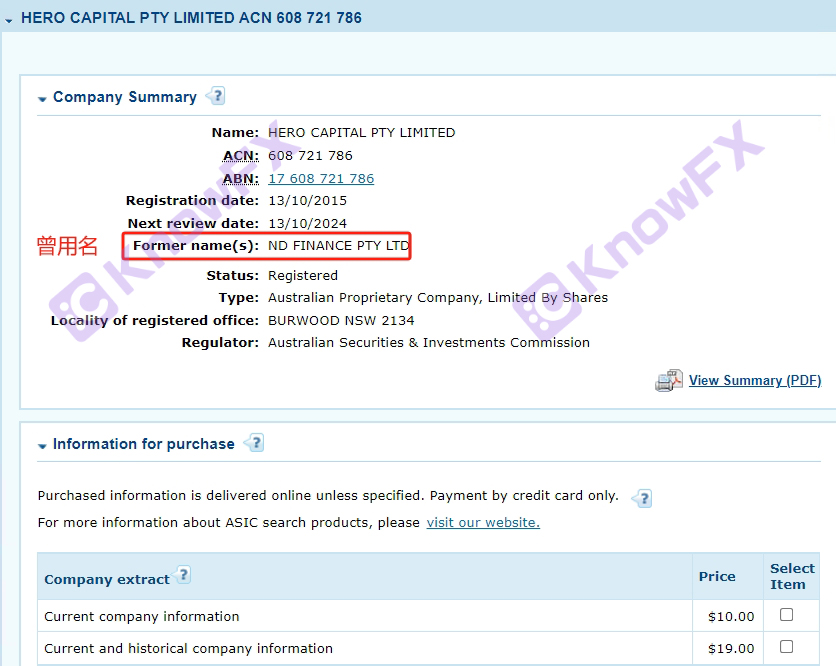836x666 pixels.
Task: Click help icon after credit card only sentence
Action: [642, 498]
